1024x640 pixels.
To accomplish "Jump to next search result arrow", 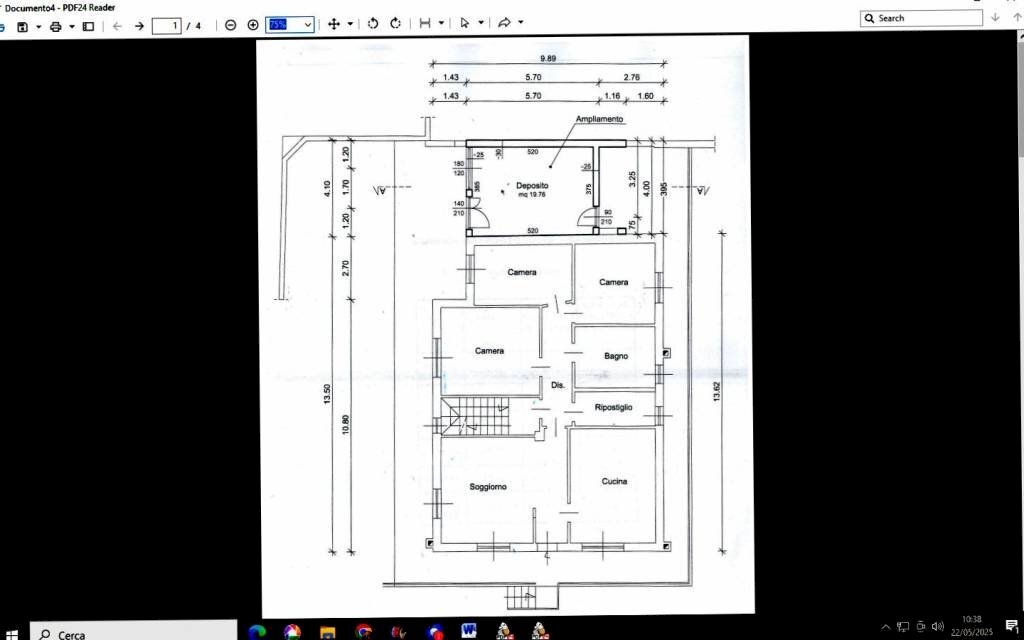I will [995, 18].
